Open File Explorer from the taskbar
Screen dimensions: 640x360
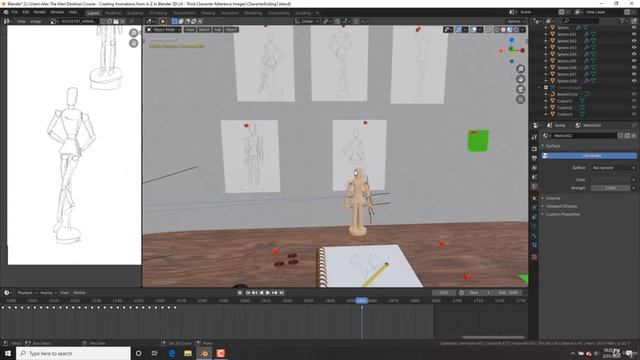tap(188, 353)
